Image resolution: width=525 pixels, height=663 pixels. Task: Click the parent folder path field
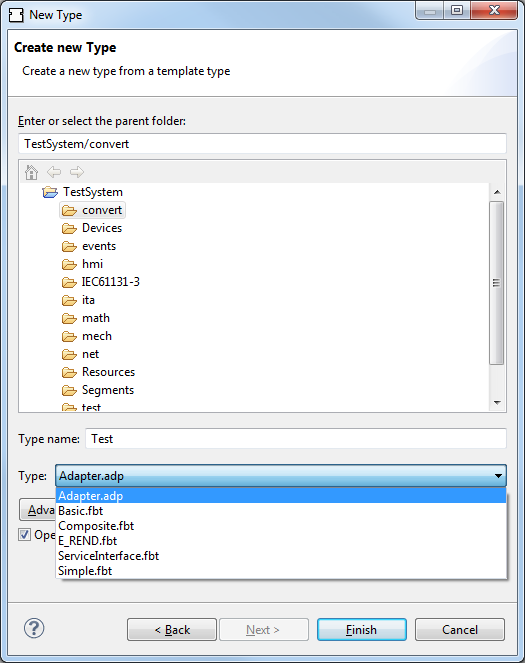pos(262,144)
